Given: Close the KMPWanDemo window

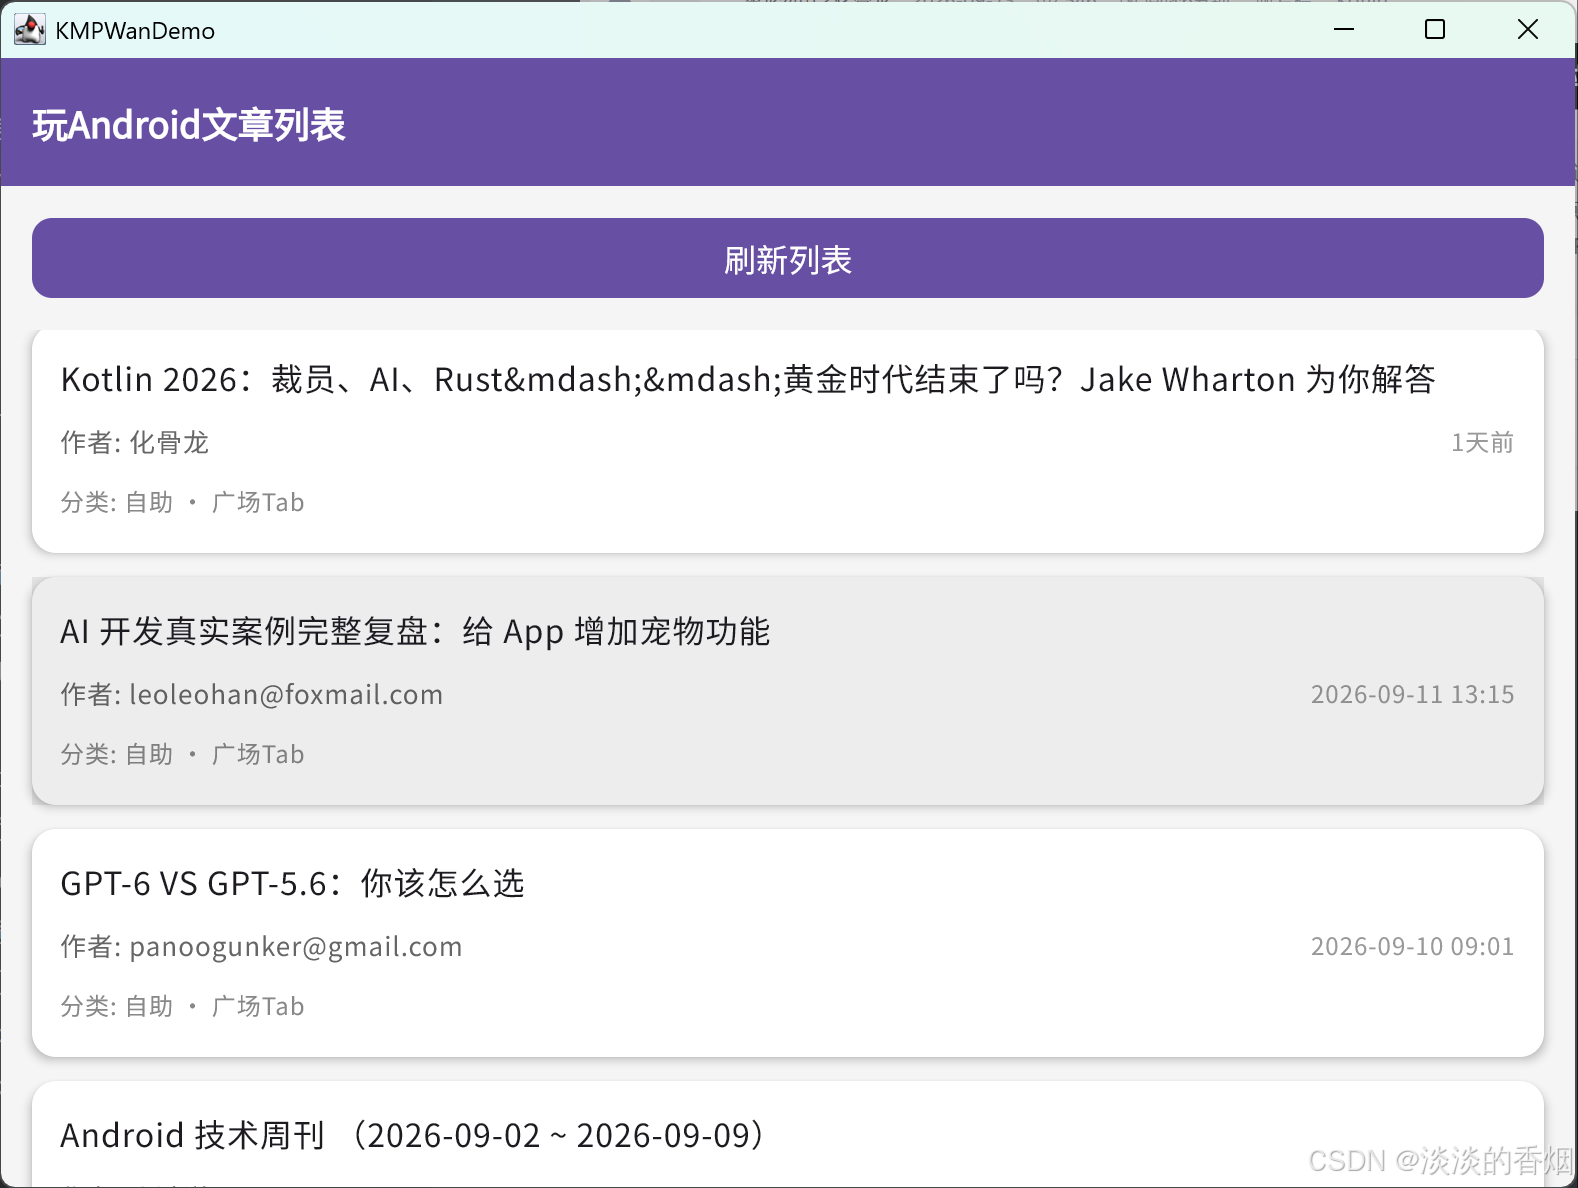Looking at the screenshot, I should pyautogui.click(x=1528, y=29).
